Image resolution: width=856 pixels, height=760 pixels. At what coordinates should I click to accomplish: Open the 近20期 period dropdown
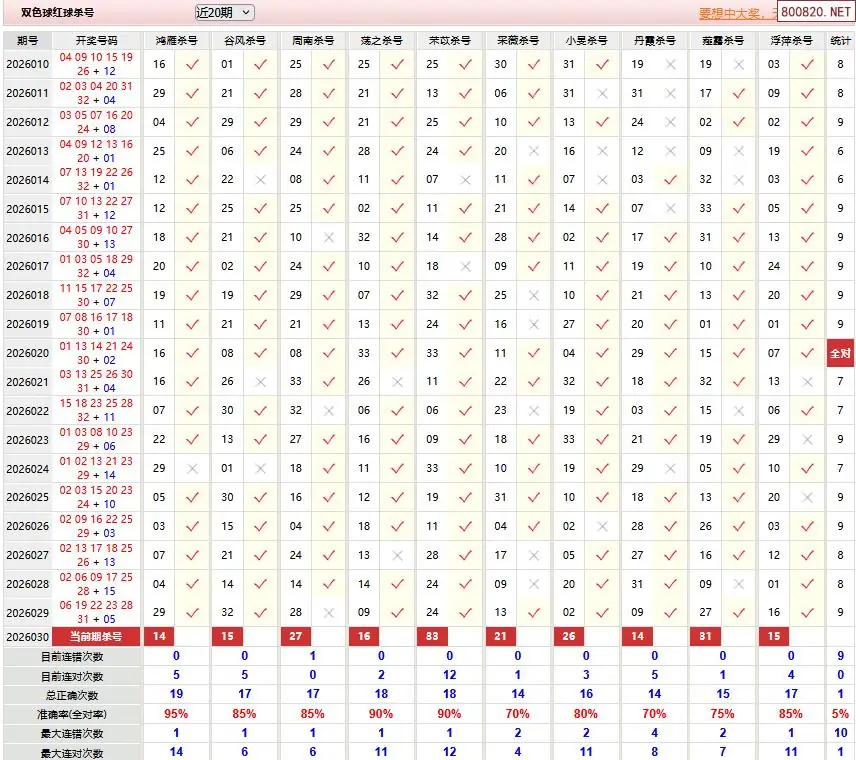click(224, 12)
